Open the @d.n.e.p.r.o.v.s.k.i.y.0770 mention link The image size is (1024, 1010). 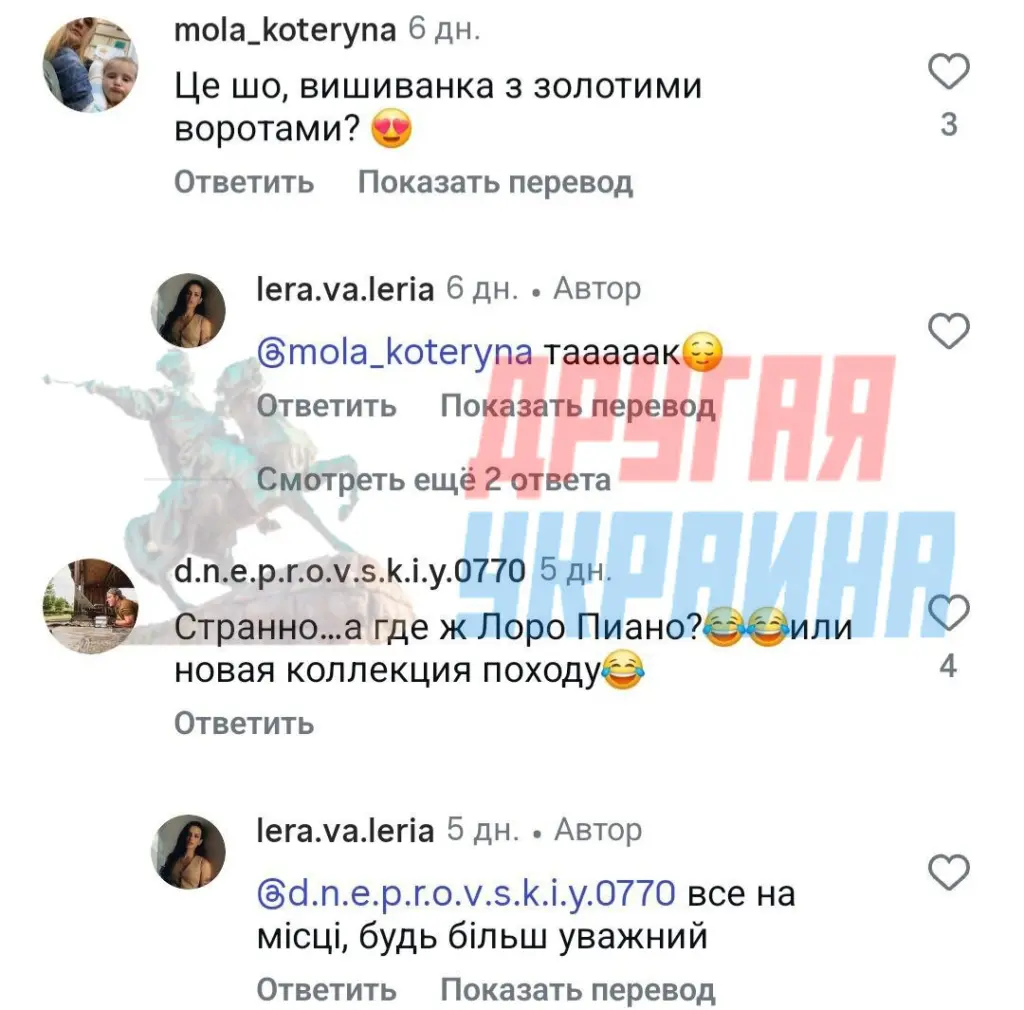tap(466, 894)
